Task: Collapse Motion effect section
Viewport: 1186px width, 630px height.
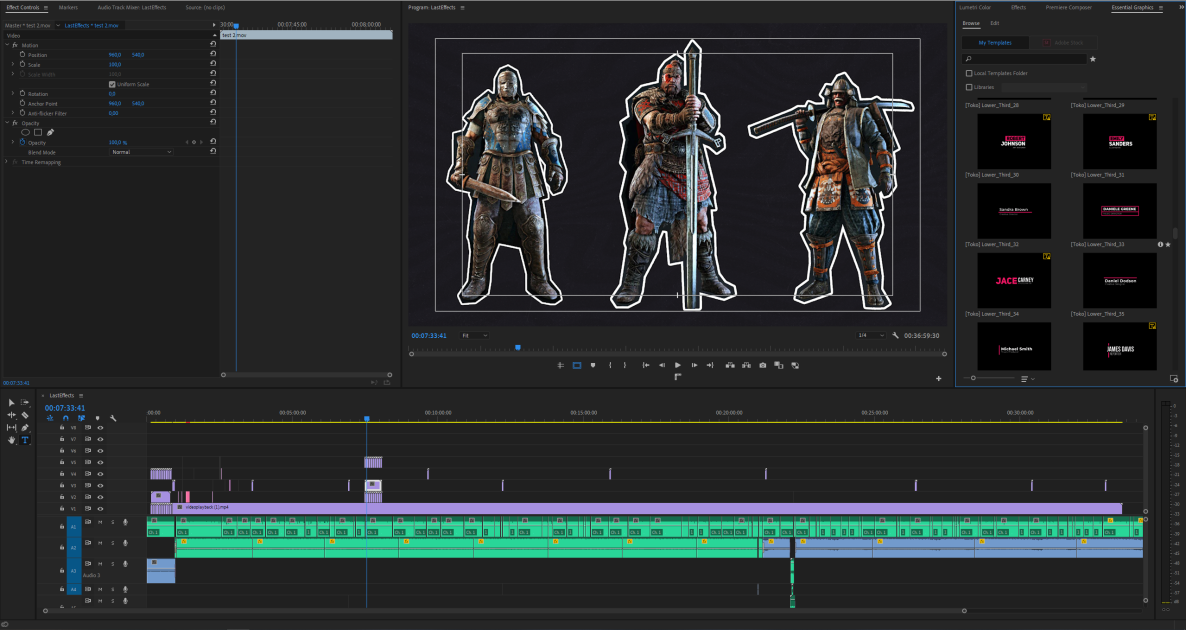Action: (7, 45)
